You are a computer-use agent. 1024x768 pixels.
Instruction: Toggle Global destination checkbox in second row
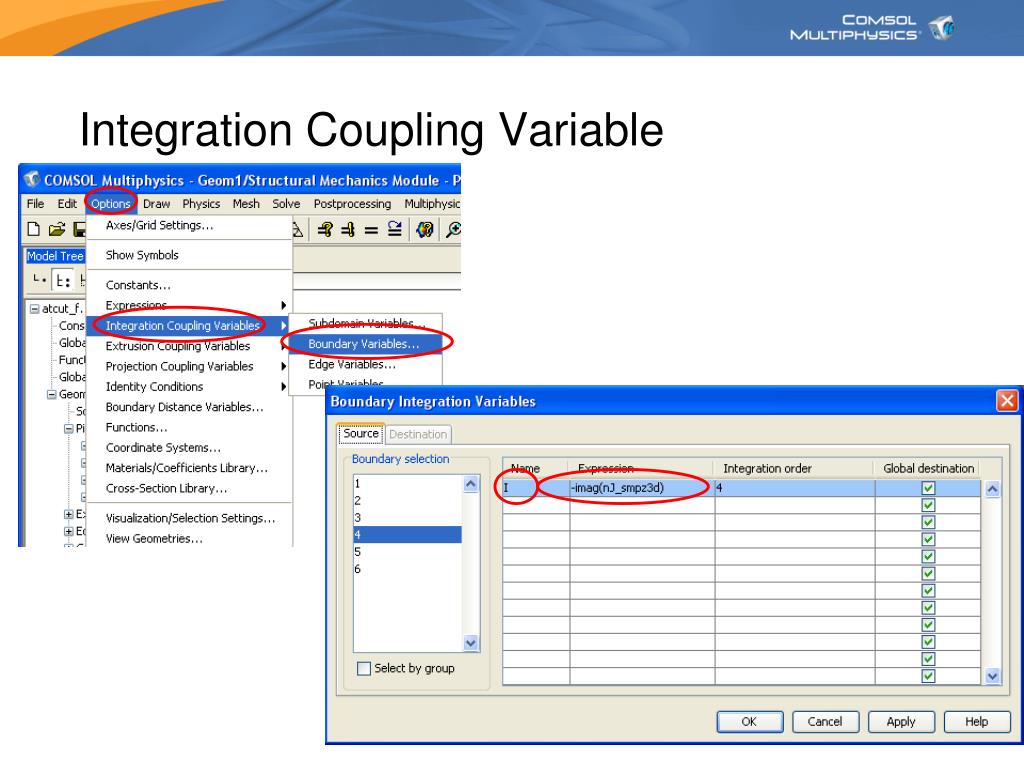(x=928, y=505)
